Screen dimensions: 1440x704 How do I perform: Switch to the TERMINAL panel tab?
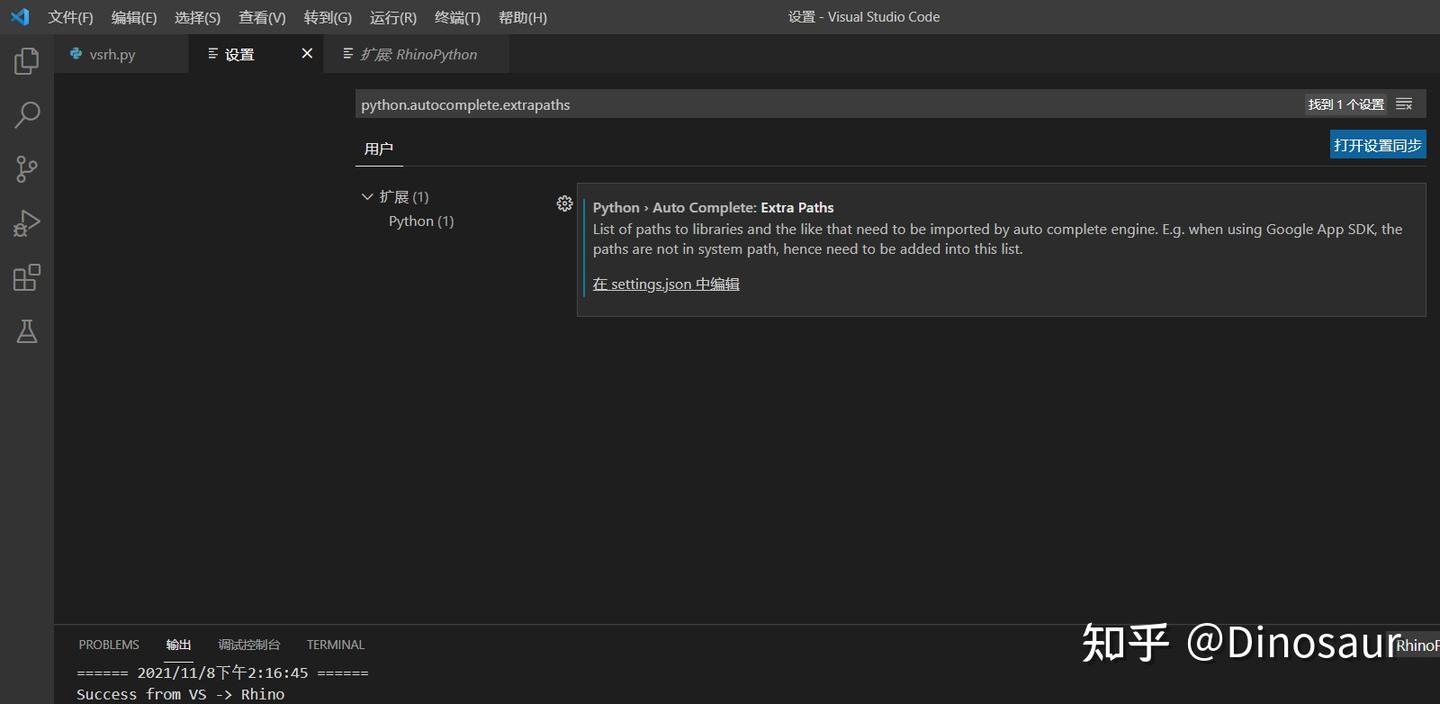[334, 644]
